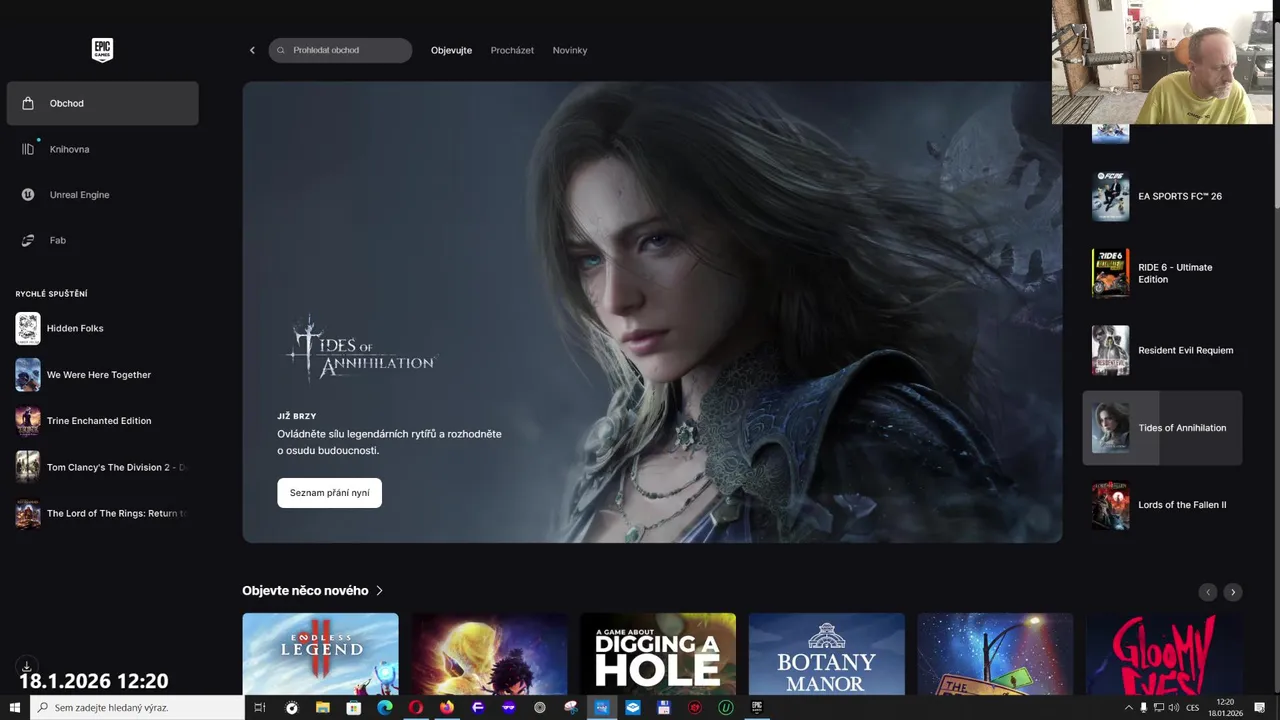Open the CES keyboard language indicator

pos(1192,707)
